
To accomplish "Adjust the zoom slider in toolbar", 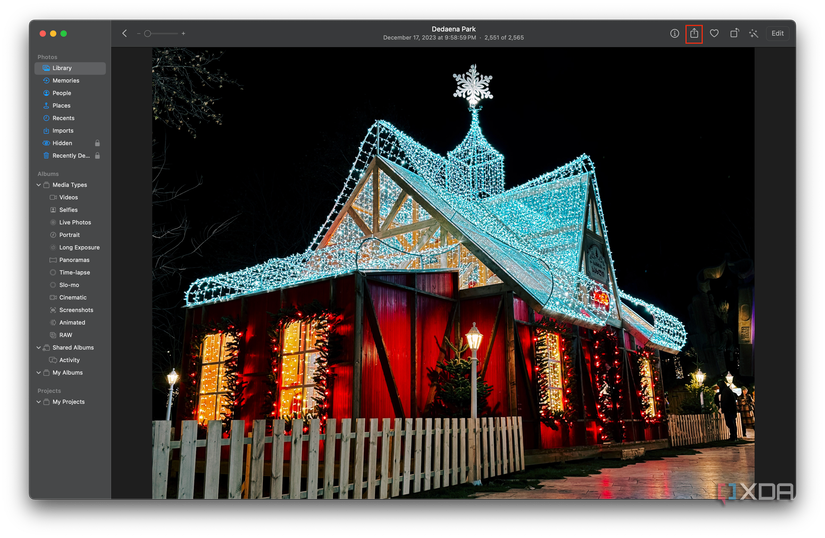I will point(161,34).
